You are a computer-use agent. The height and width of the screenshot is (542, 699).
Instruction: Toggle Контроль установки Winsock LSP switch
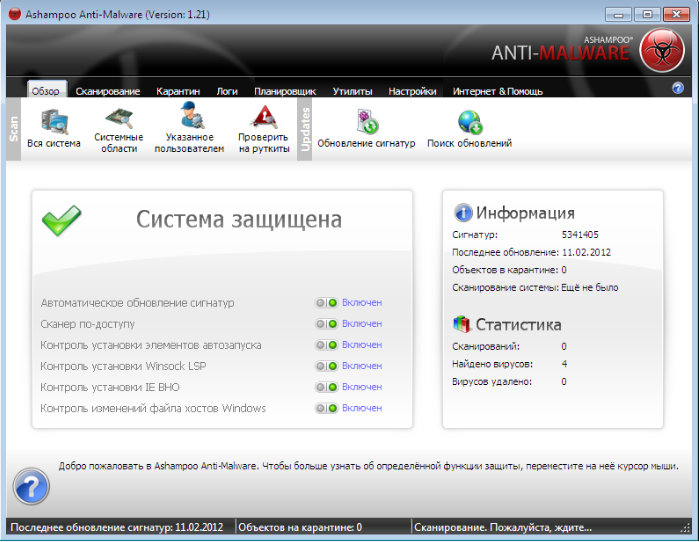pyautogui.click(x=326, y=366)
